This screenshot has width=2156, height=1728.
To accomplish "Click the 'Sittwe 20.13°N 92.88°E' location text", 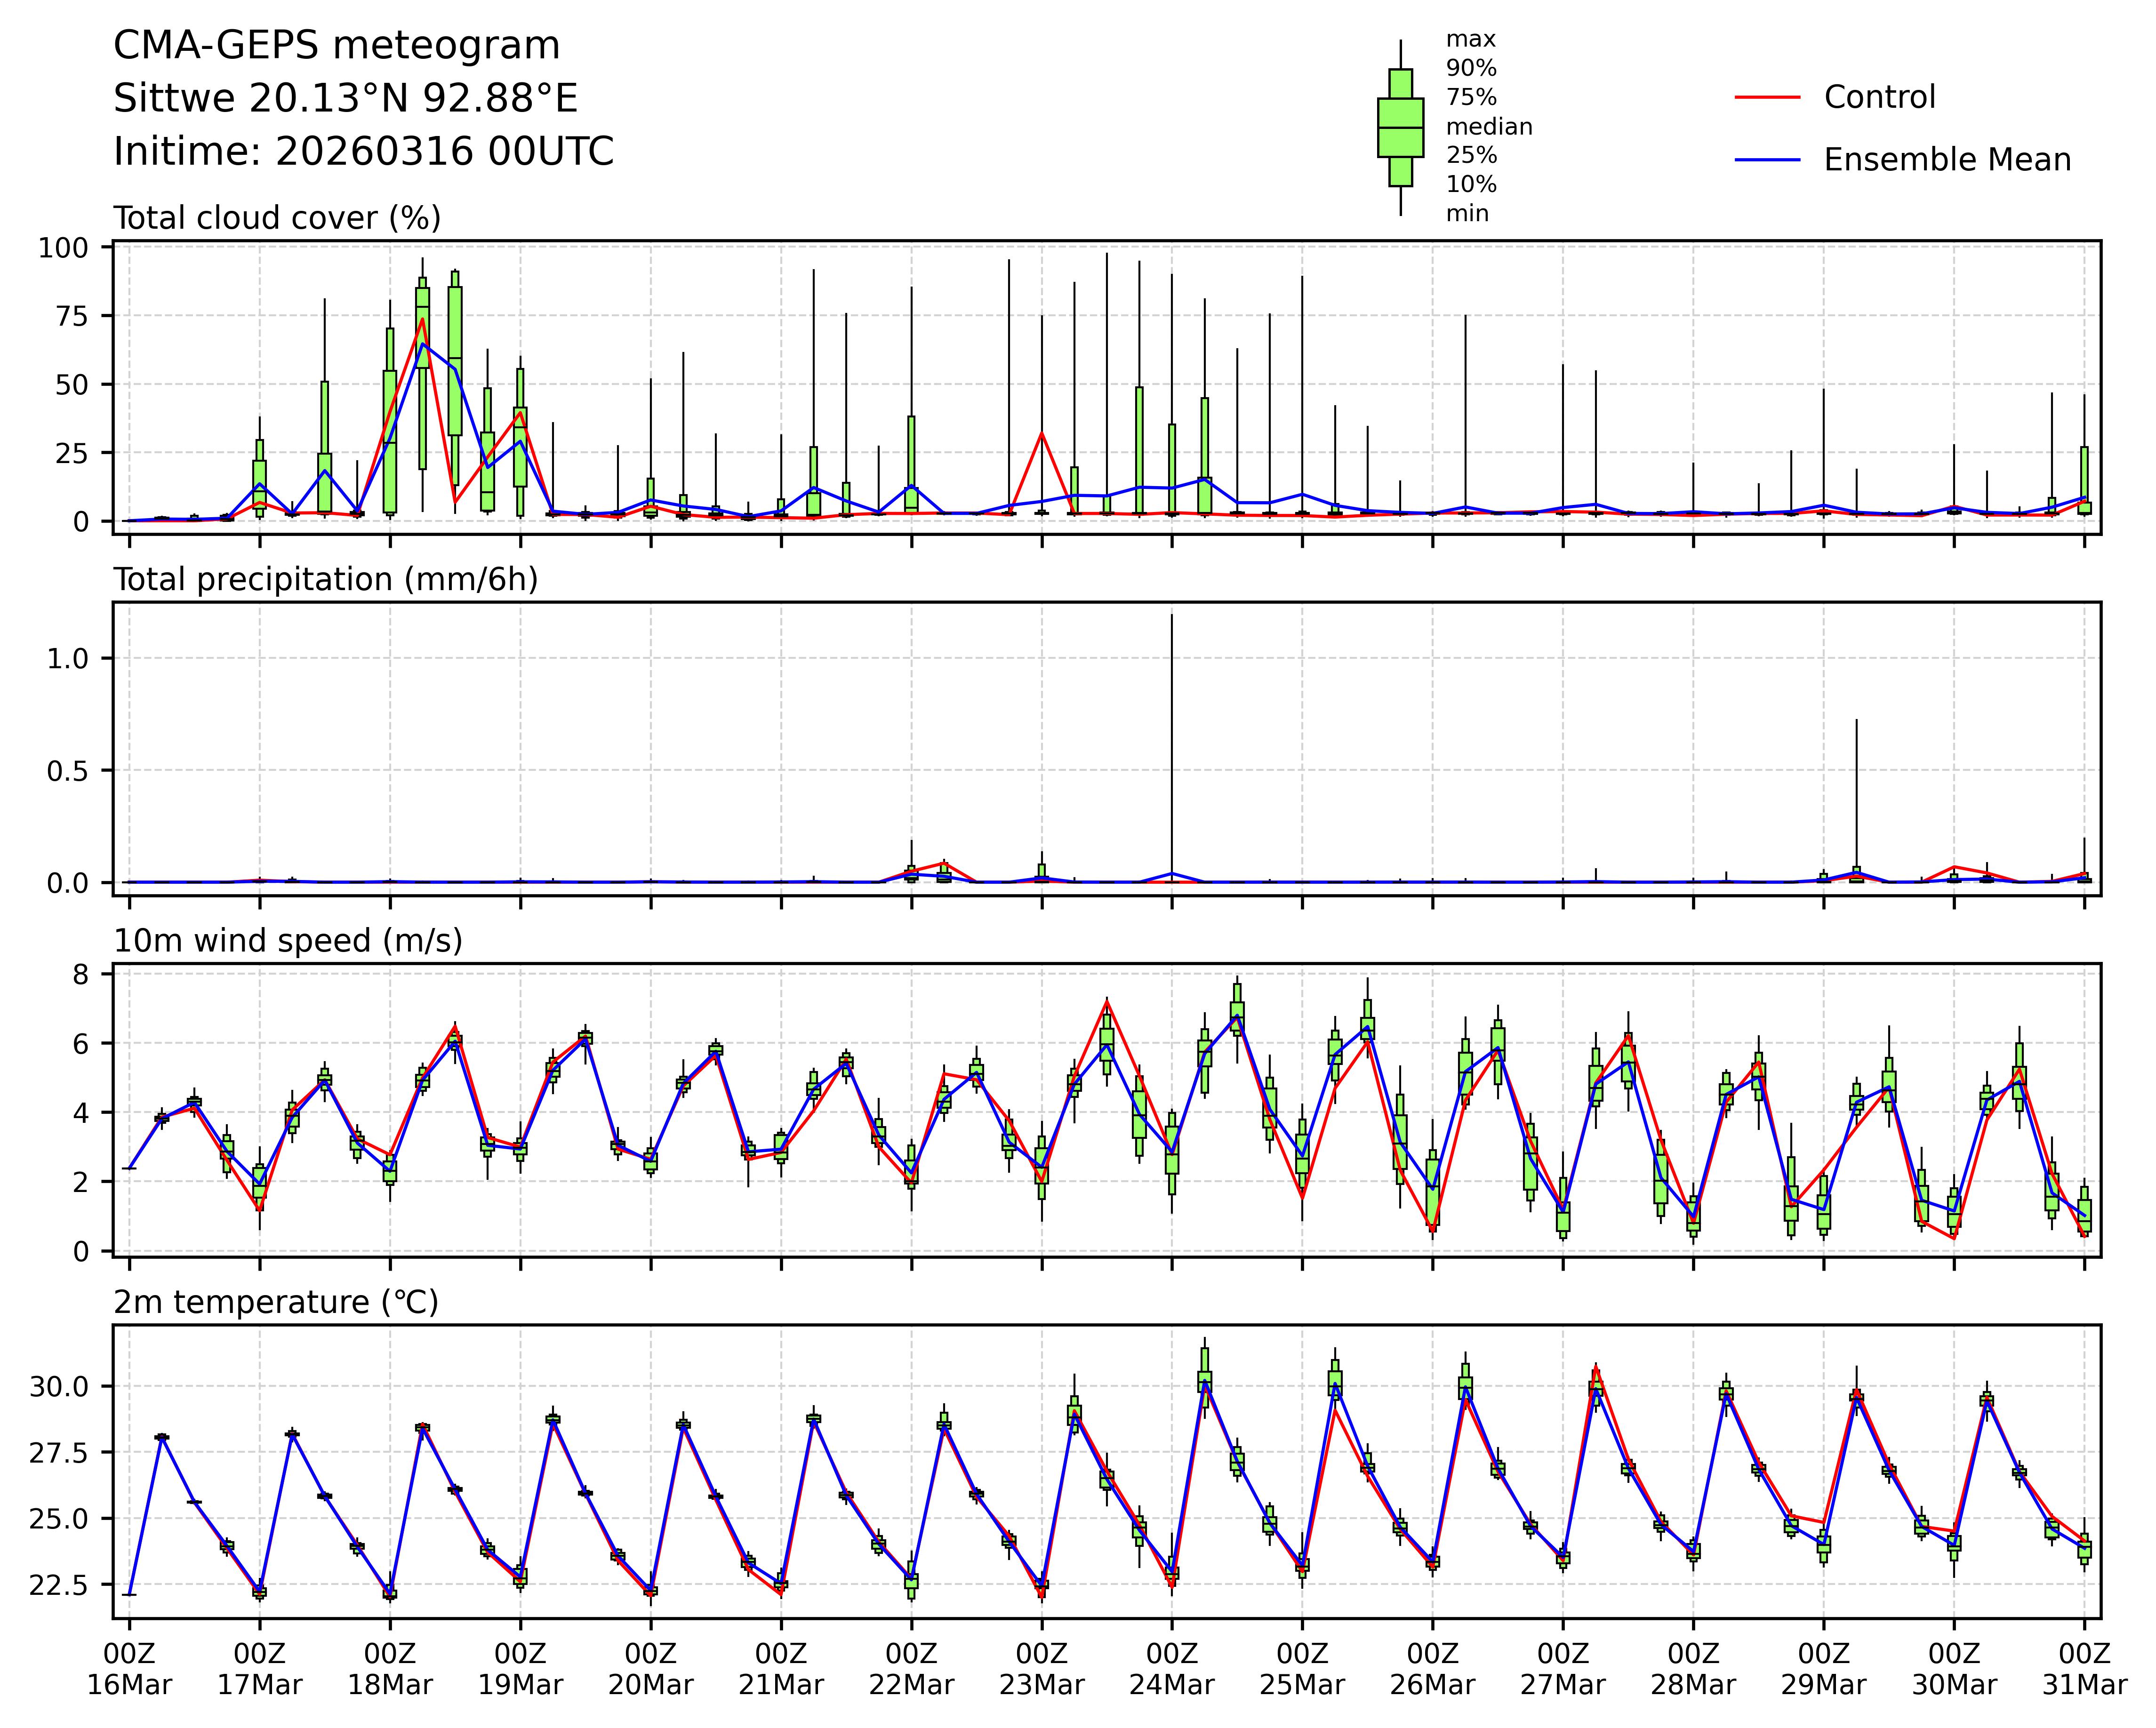I will point(345,99).
